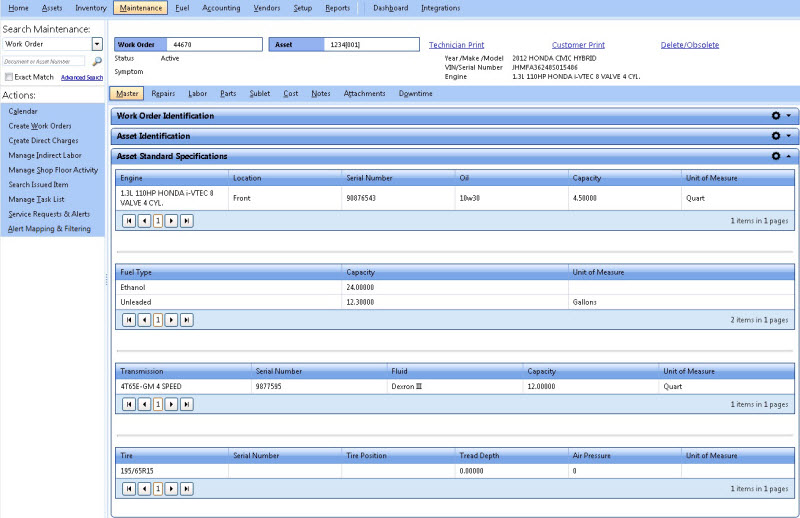Go to first page in Engine grid
Viewport: 800px width, 518px height.
[129, 221]
